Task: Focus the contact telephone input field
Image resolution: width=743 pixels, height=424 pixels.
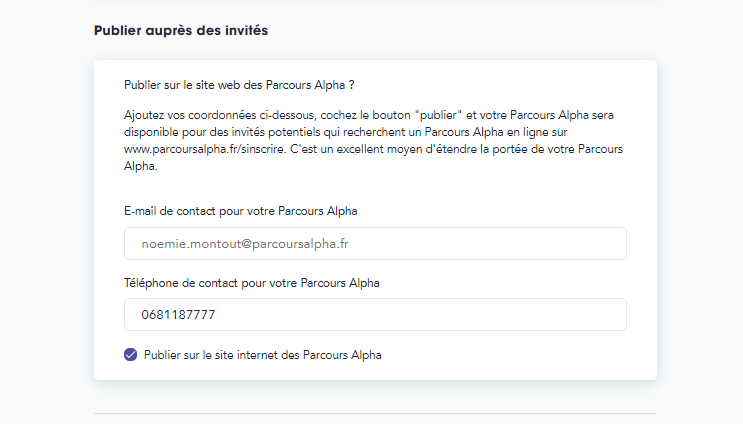Action: tap(375, 315)
